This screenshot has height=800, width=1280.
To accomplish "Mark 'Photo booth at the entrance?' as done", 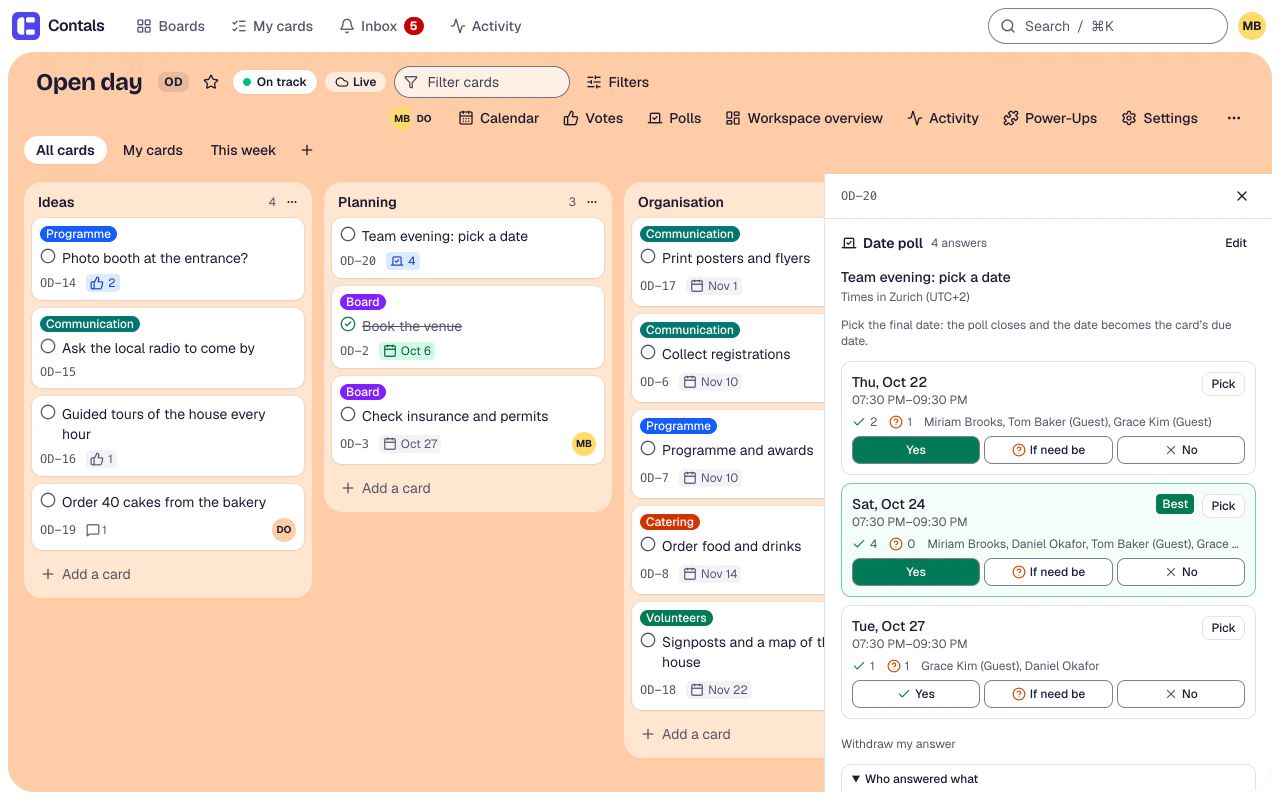I will pyautogui.click(x=48, y=257).
